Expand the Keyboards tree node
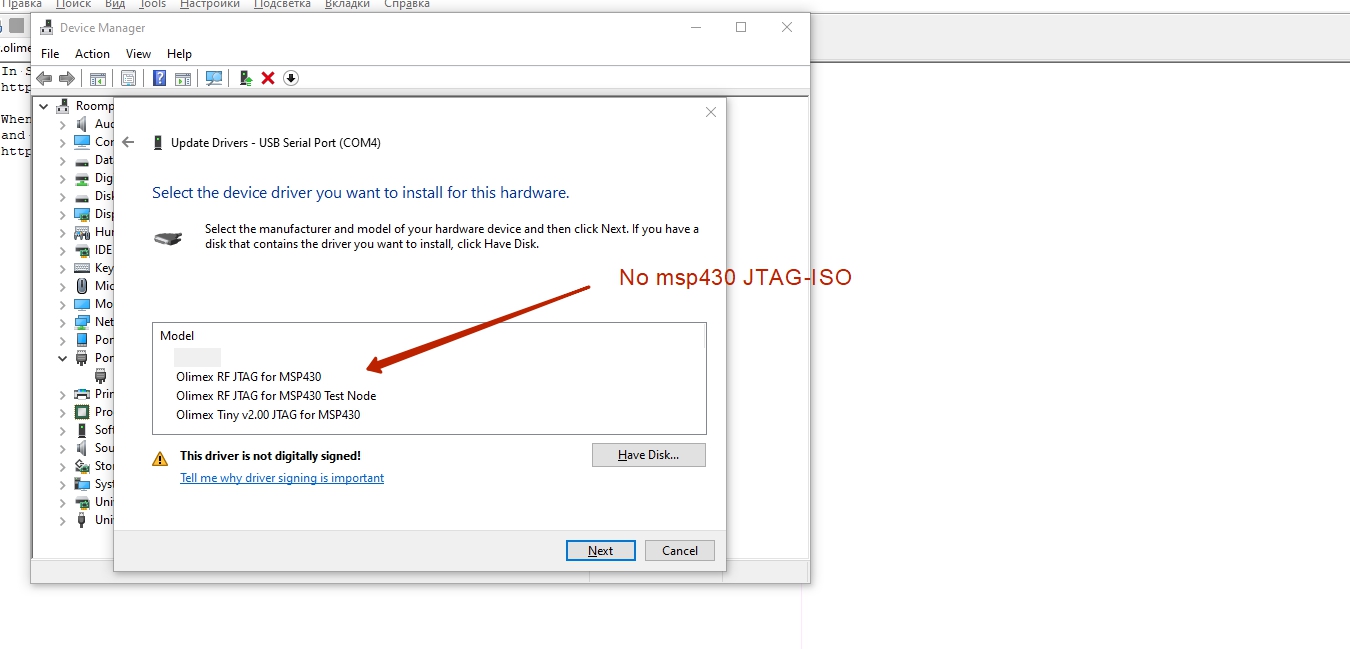Viewport: 1350px width, 649px height. pos(63,268)
